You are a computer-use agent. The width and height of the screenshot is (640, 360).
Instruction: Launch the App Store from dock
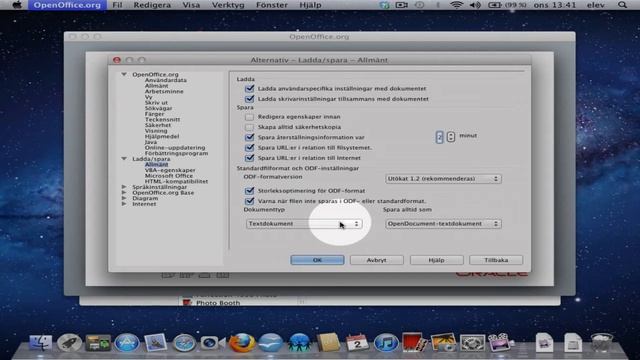[x=127, y=342]
